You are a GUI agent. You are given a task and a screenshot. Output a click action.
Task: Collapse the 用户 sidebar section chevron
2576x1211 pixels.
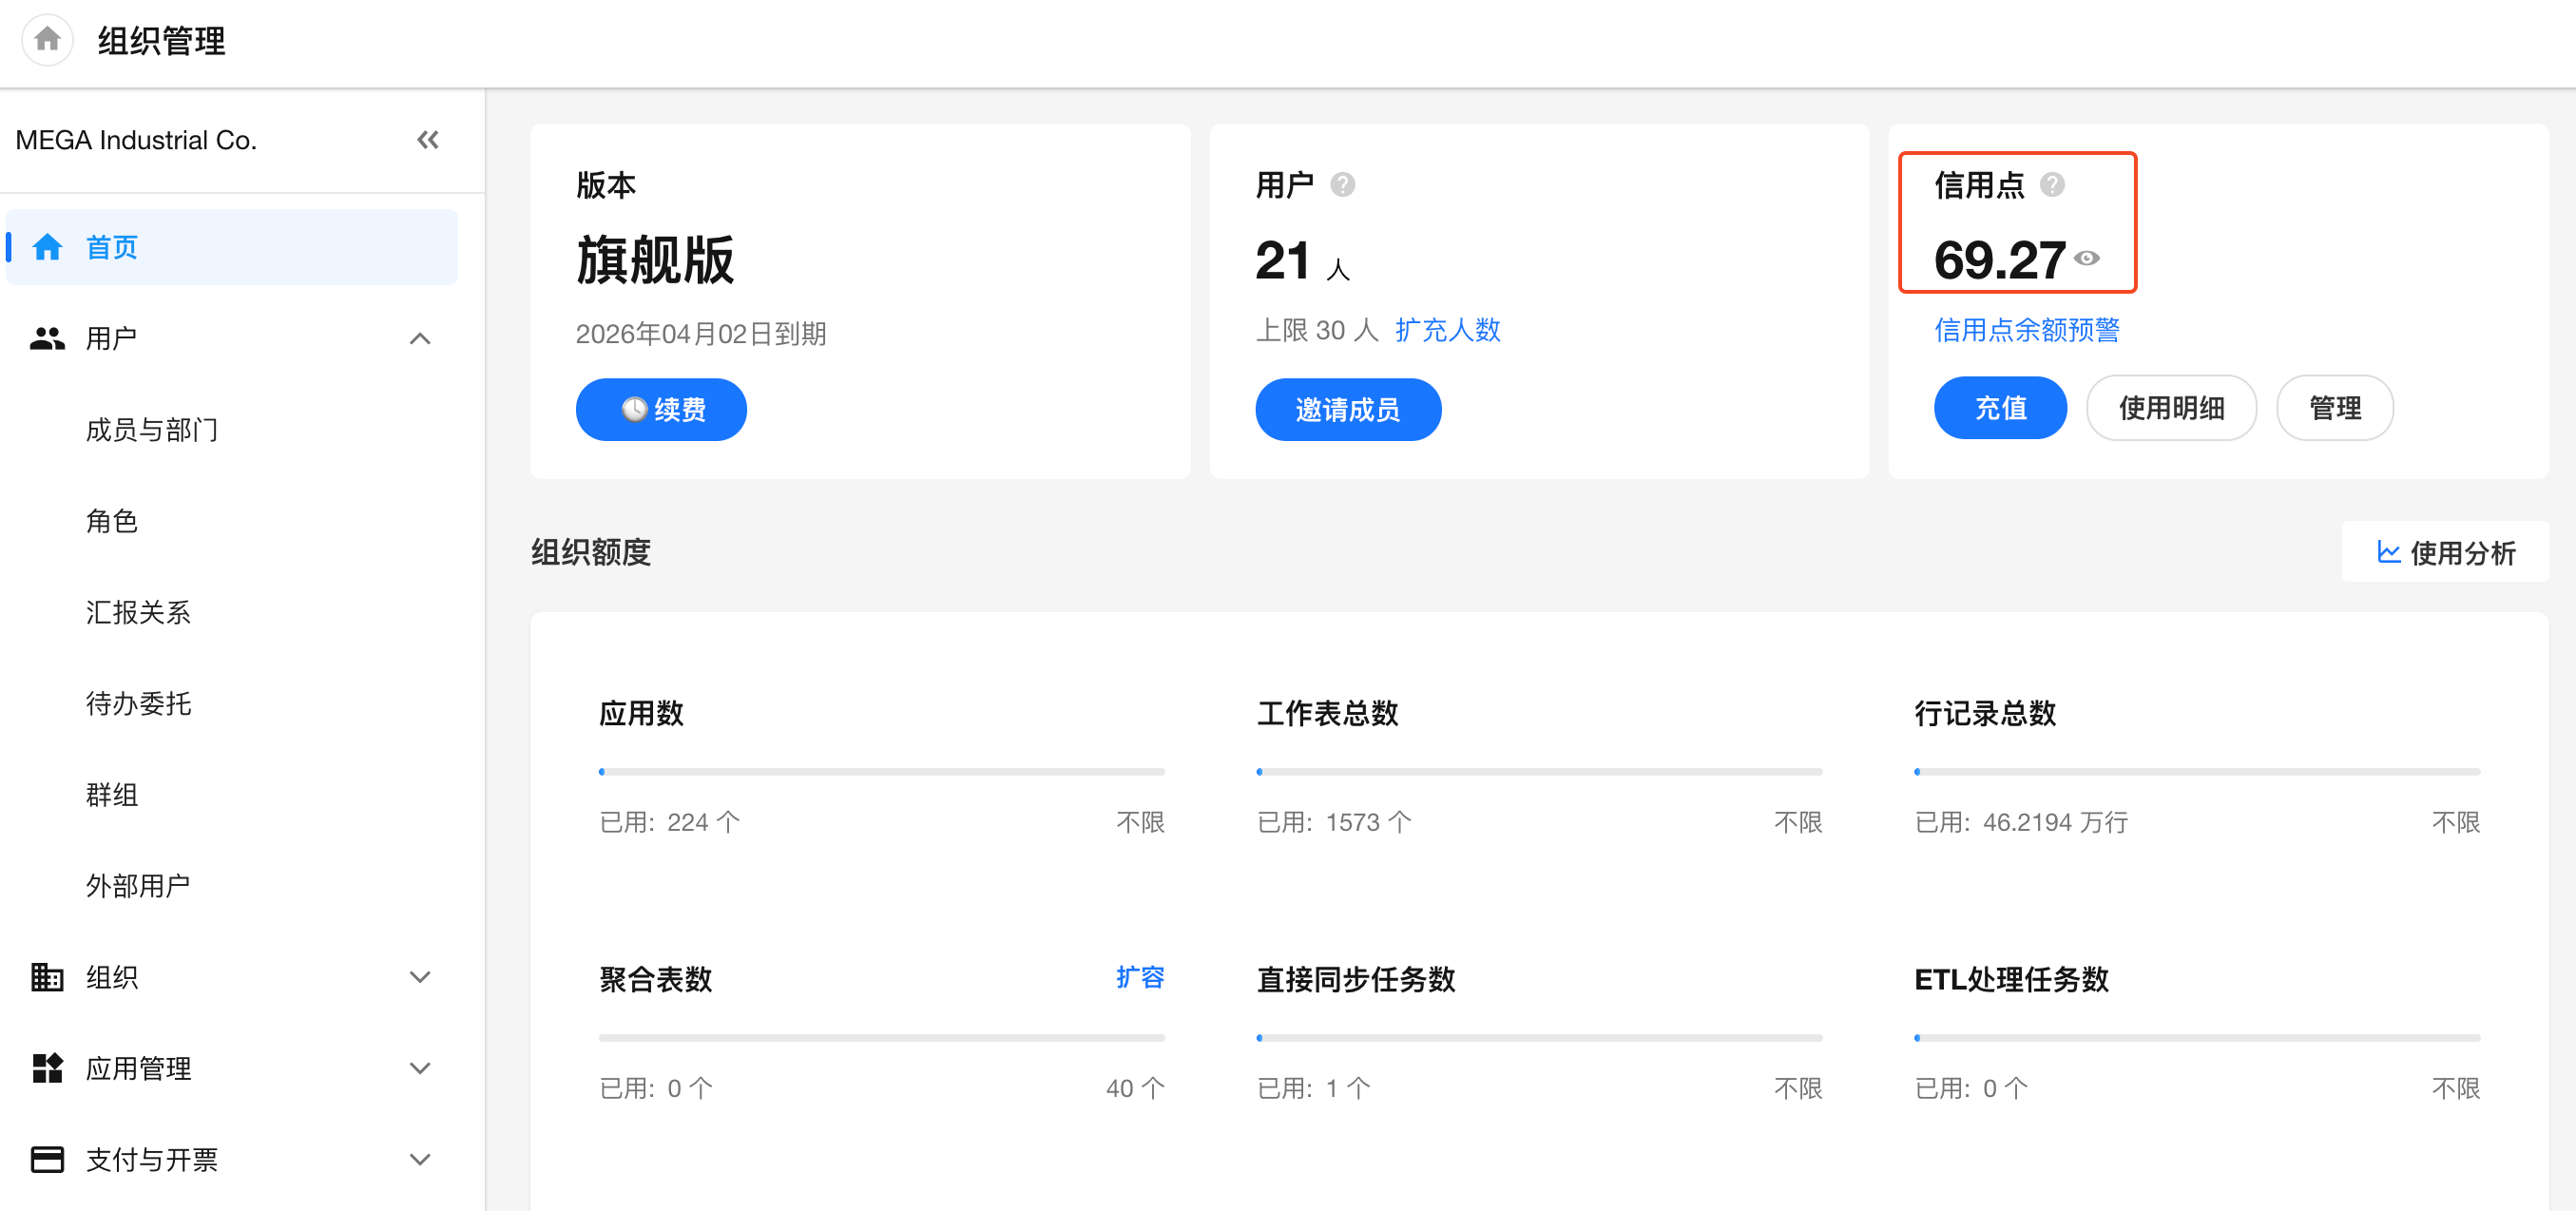point(420,338)
